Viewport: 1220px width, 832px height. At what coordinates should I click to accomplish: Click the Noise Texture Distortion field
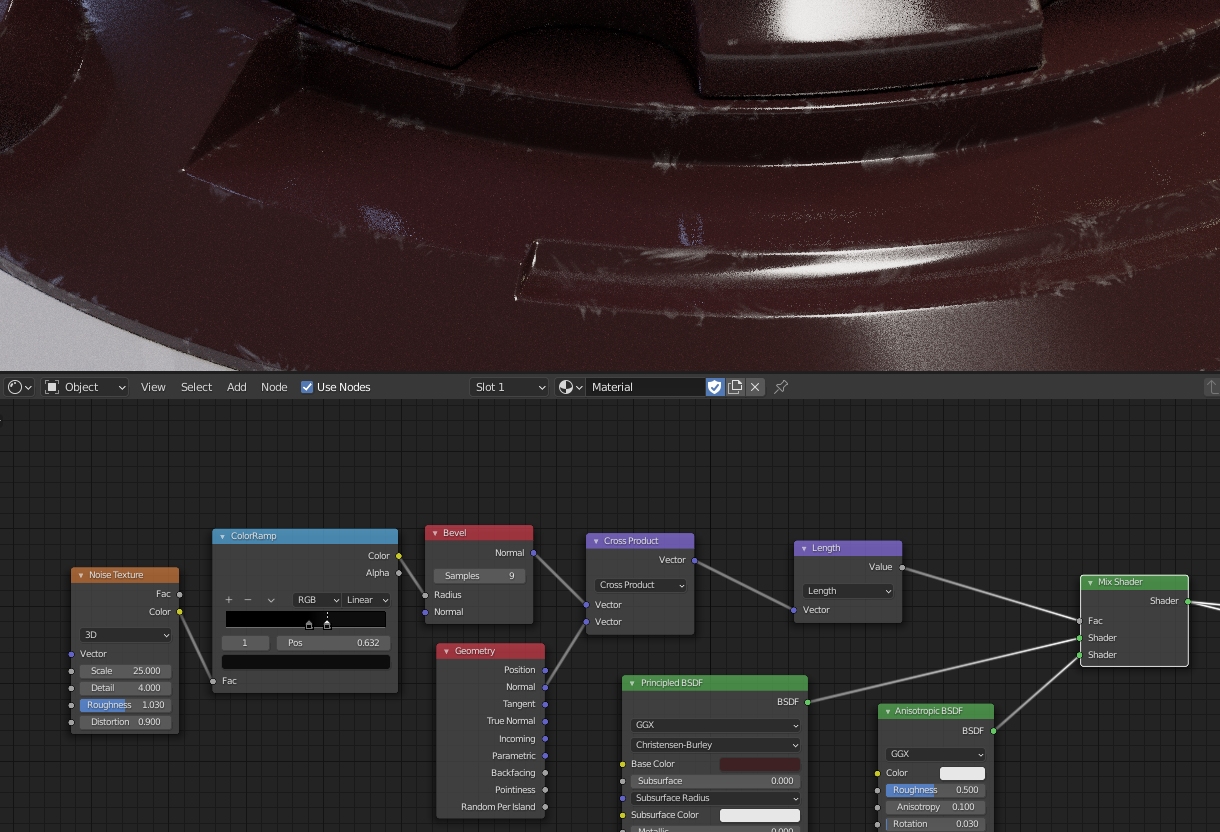(x=126, y=722)
